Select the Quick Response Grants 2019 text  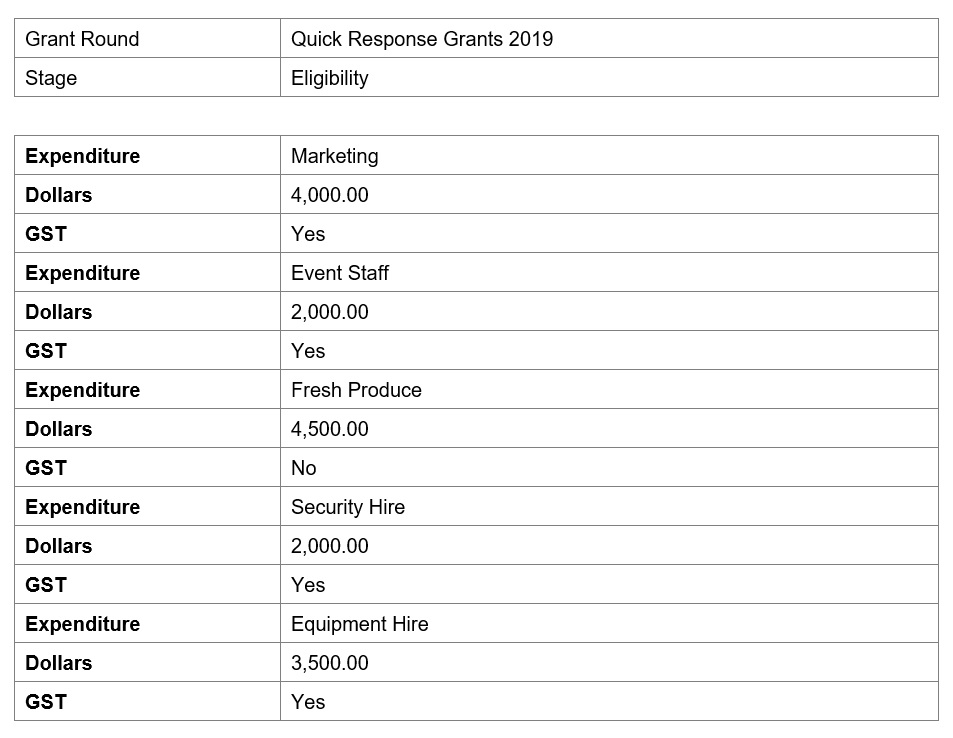point(421,39)
